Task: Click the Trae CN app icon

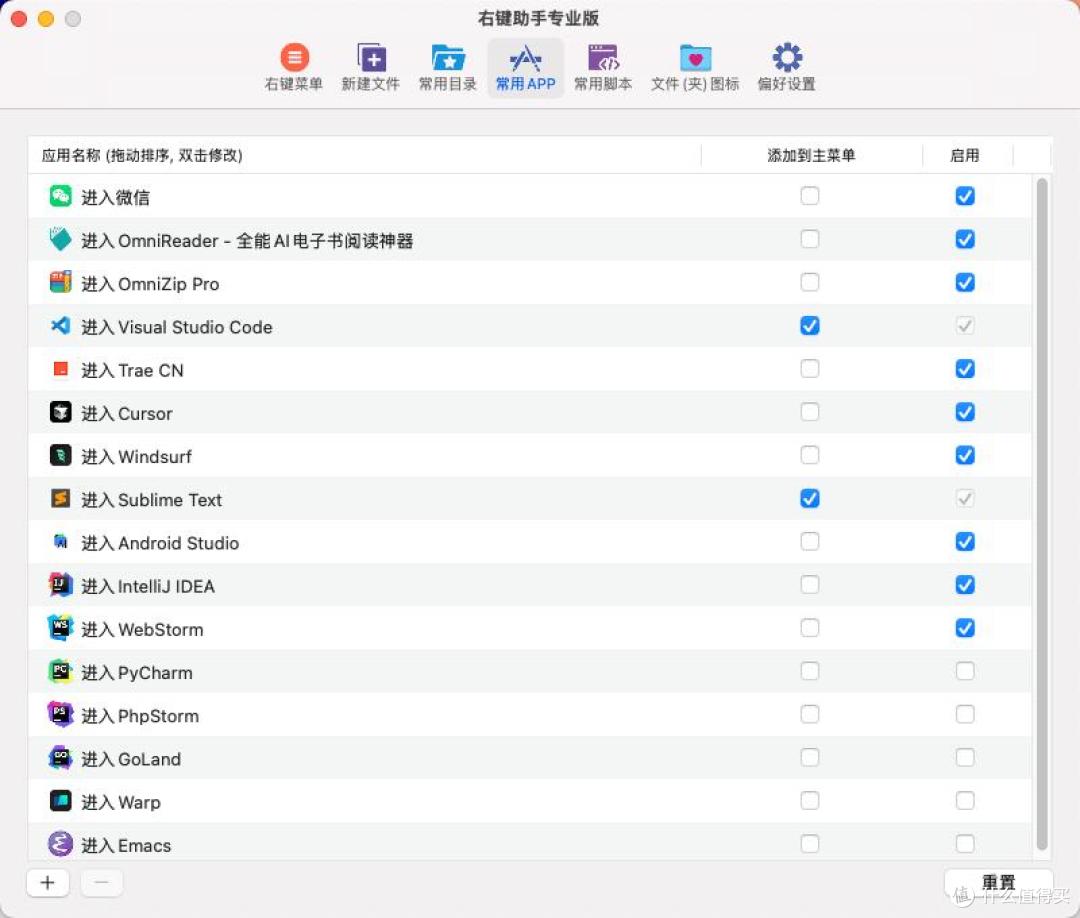Action: [x=61, y=369]
